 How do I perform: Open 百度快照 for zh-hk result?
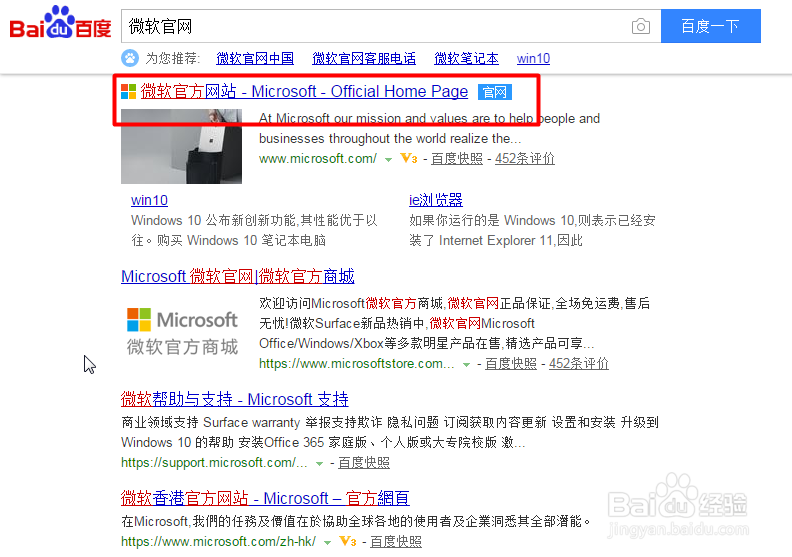(x=396, y=541)
